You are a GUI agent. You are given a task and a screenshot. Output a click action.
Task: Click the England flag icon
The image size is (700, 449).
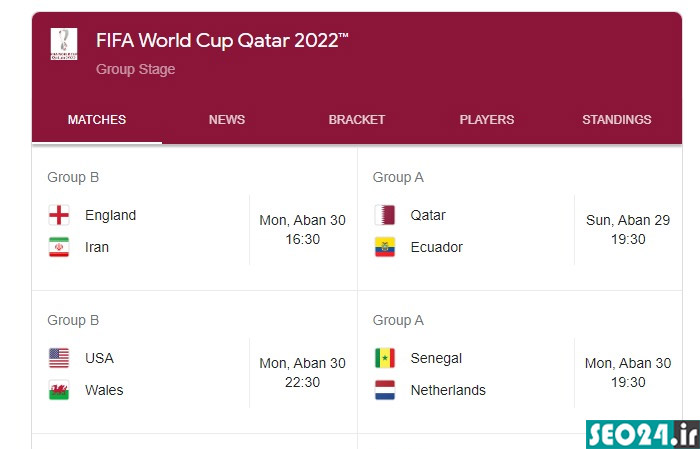point(59,215)
